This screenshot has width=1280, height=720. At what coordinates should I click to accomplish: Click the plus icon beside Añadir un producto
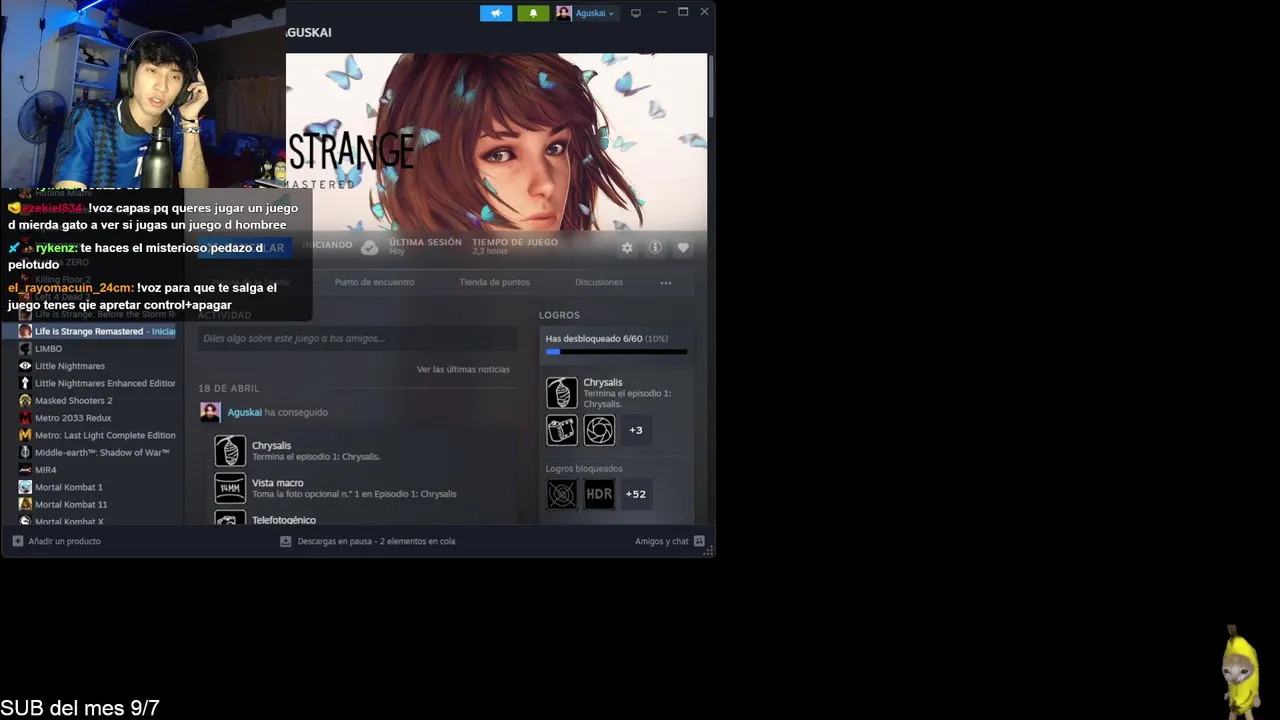point(18,541)
